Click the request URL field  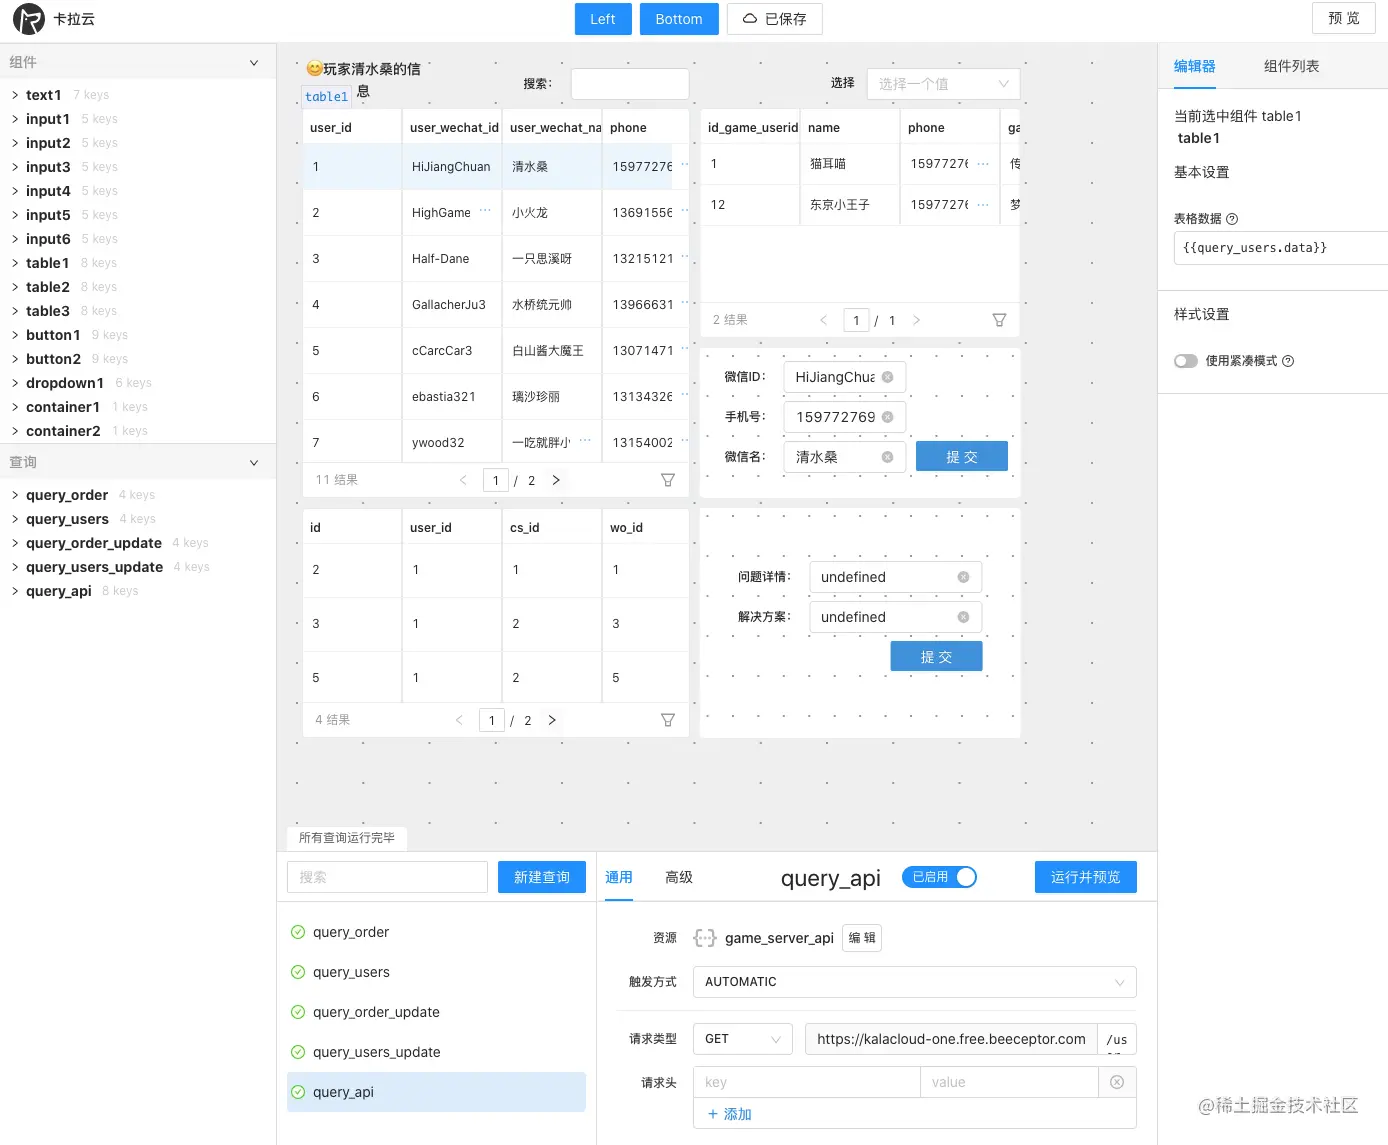click(951, 1039)
